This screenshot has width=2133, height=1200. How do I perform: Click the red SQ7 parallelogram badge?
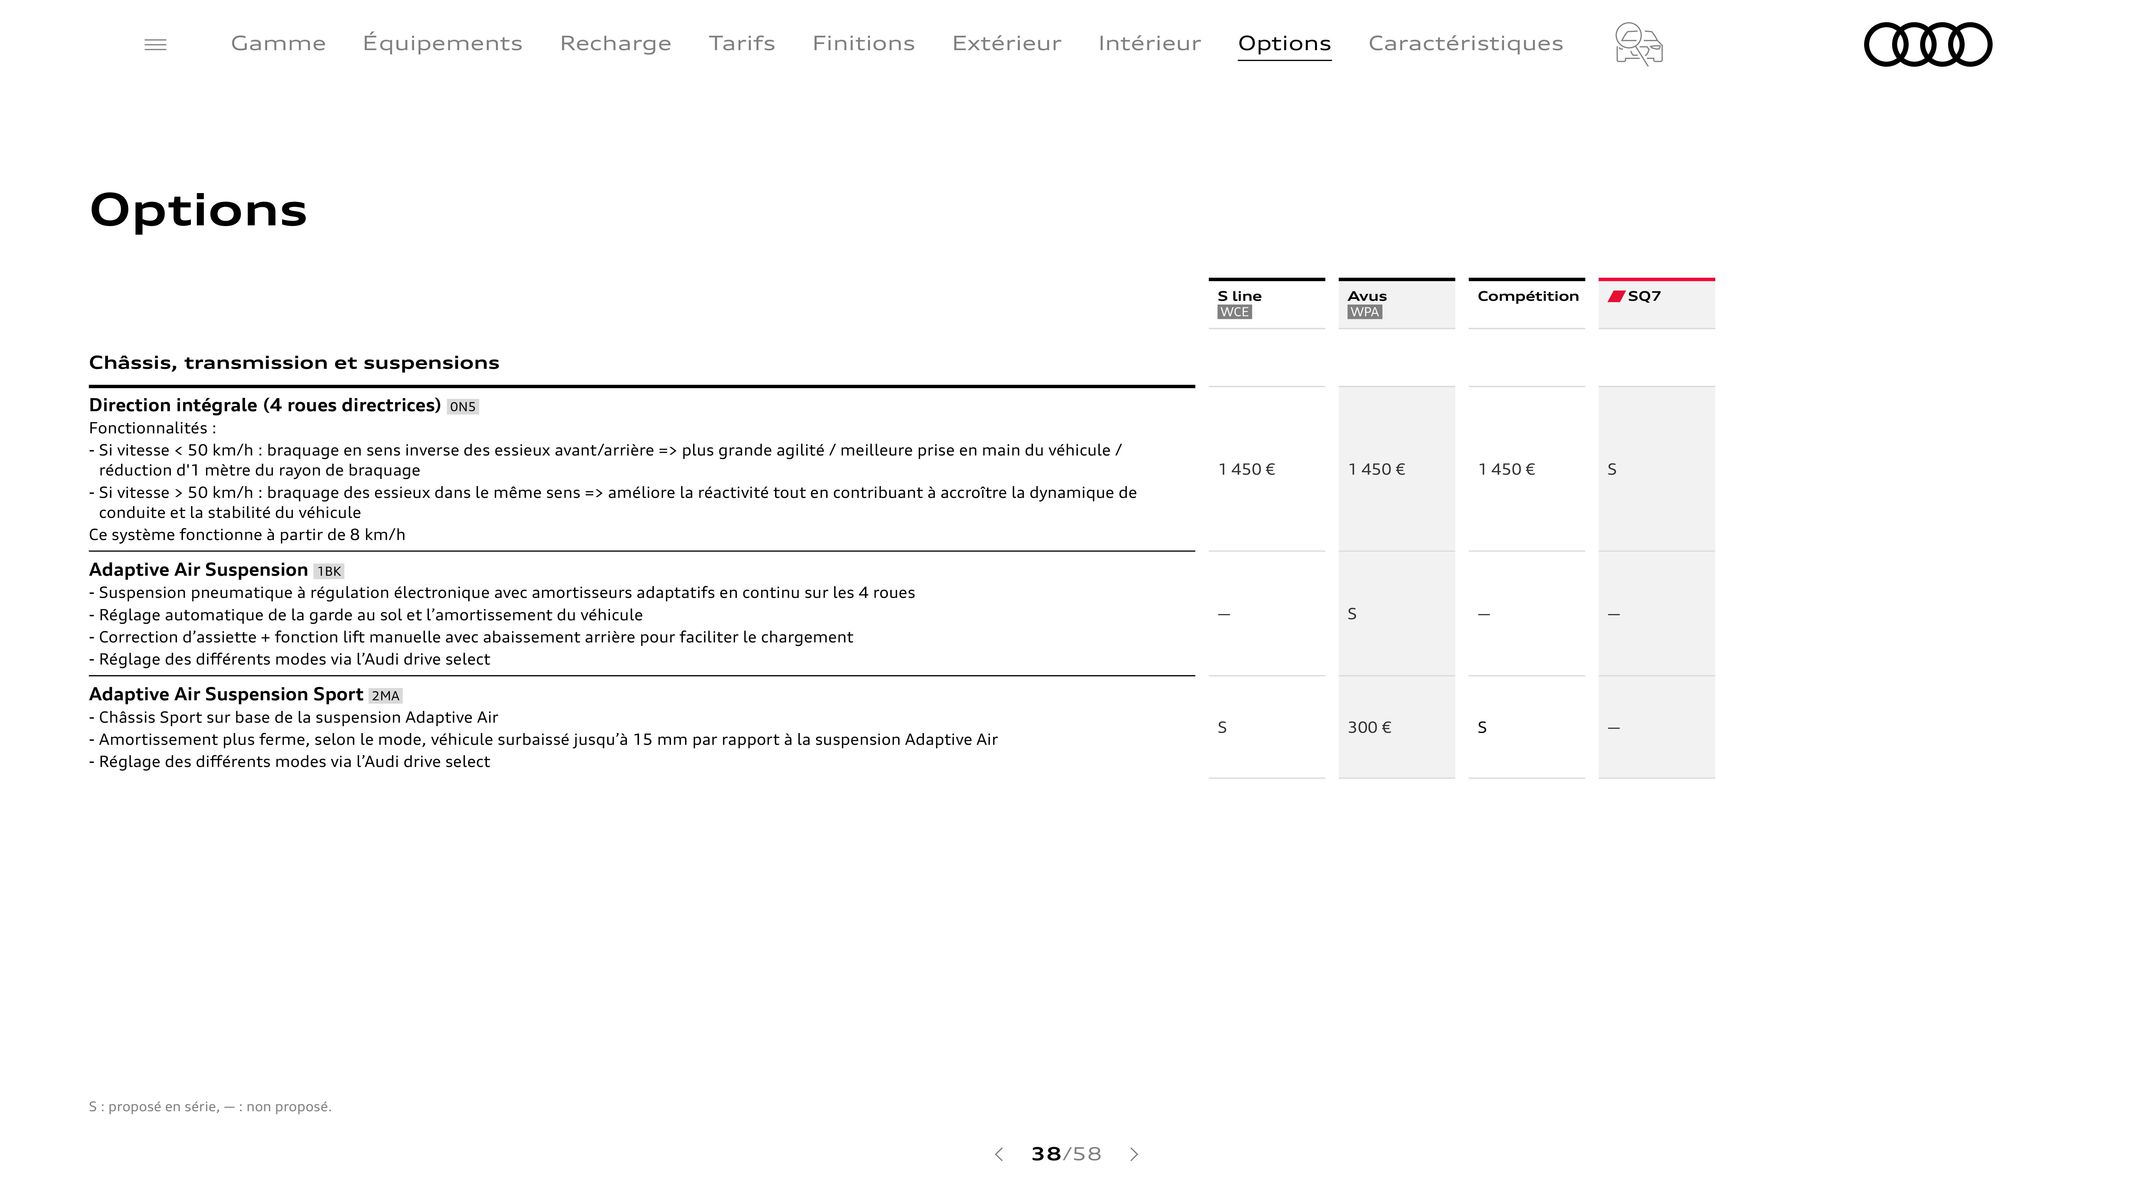pos(1616,296)
